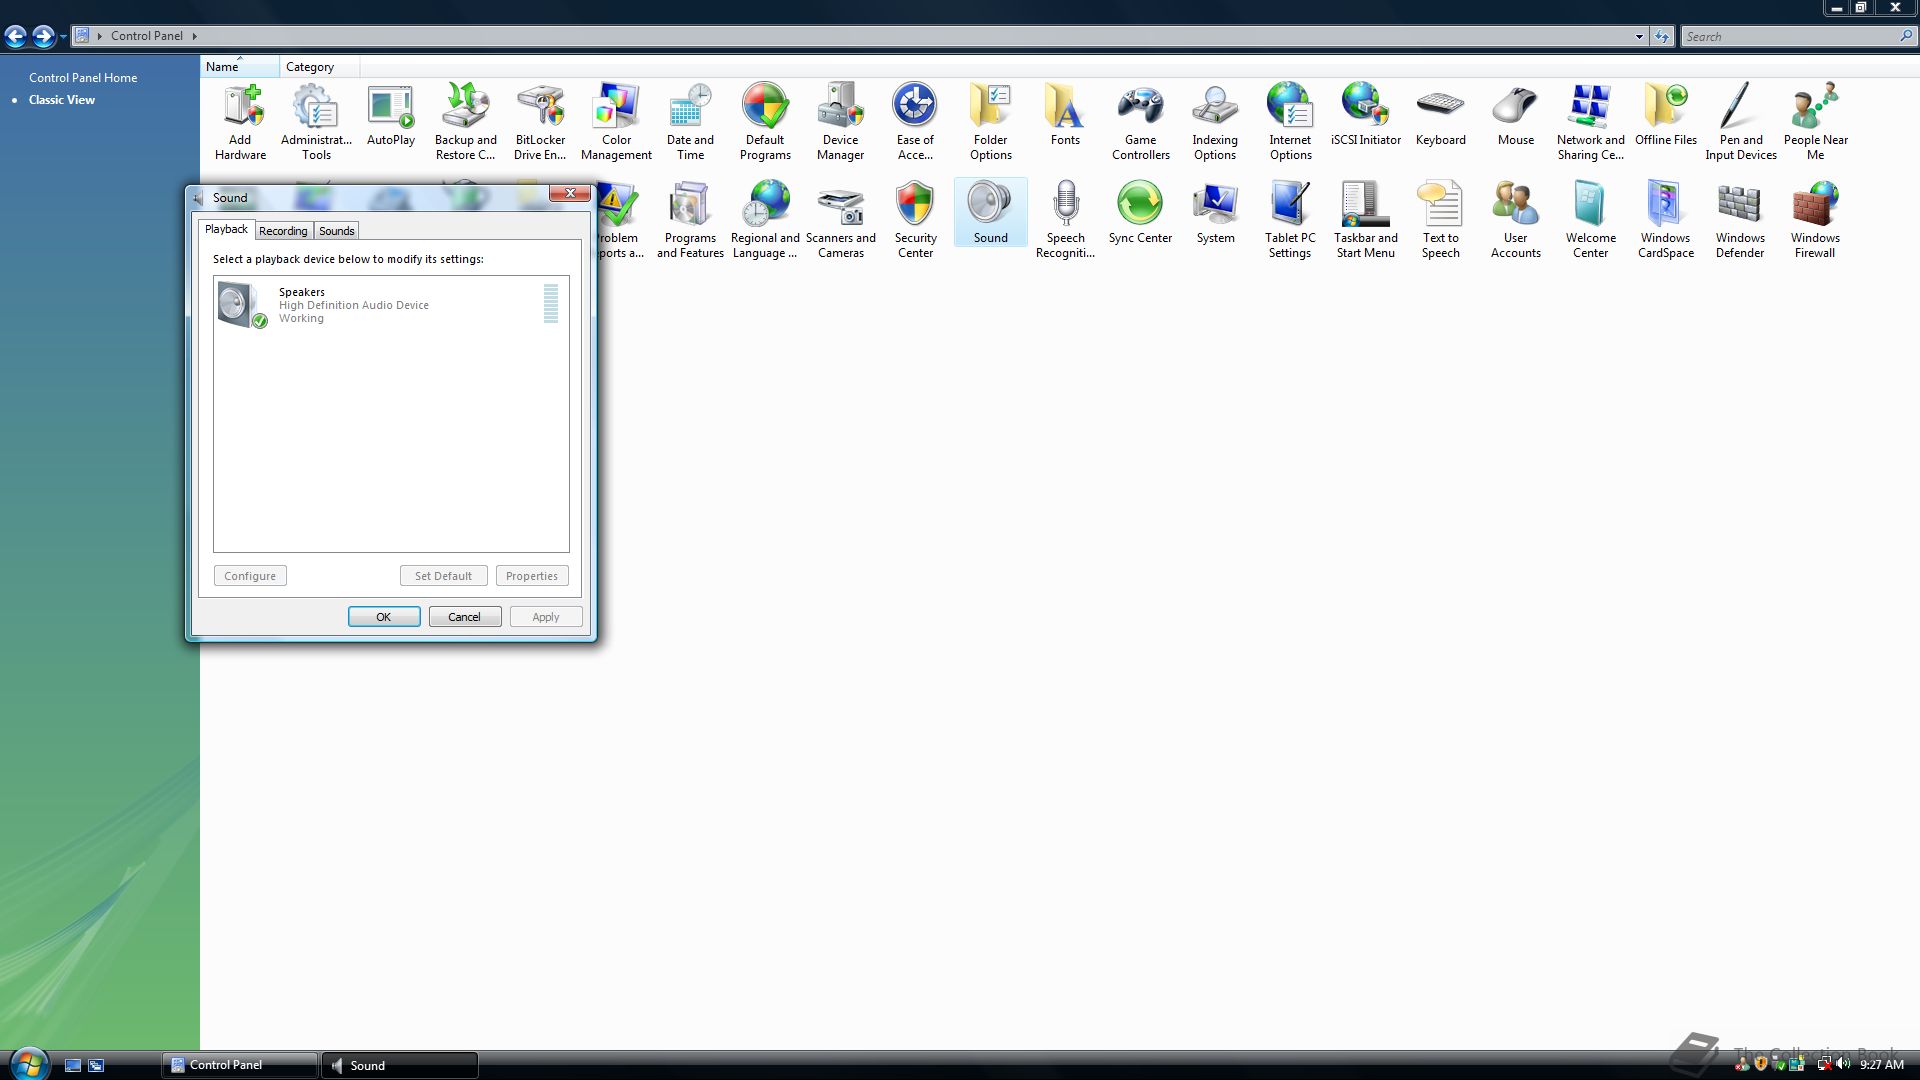Go to Control Panel Home
This screenshot has height=1080, width=1920.
pos(83,78)
